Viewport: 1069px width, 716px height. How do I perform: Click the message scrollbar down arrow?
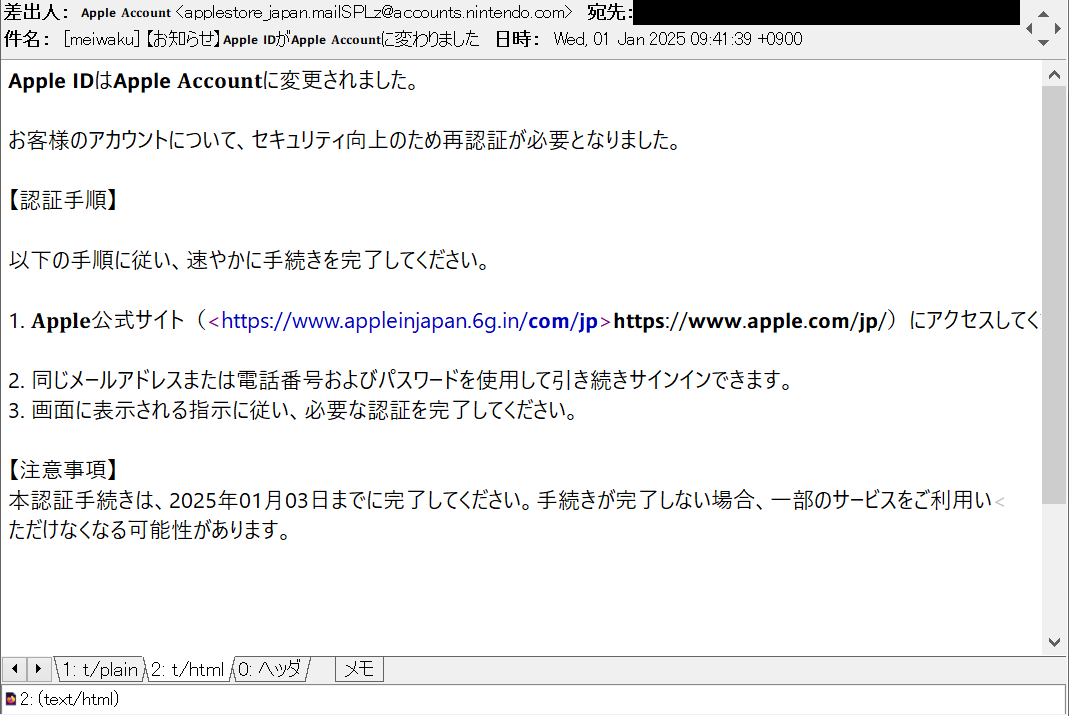1054,642
